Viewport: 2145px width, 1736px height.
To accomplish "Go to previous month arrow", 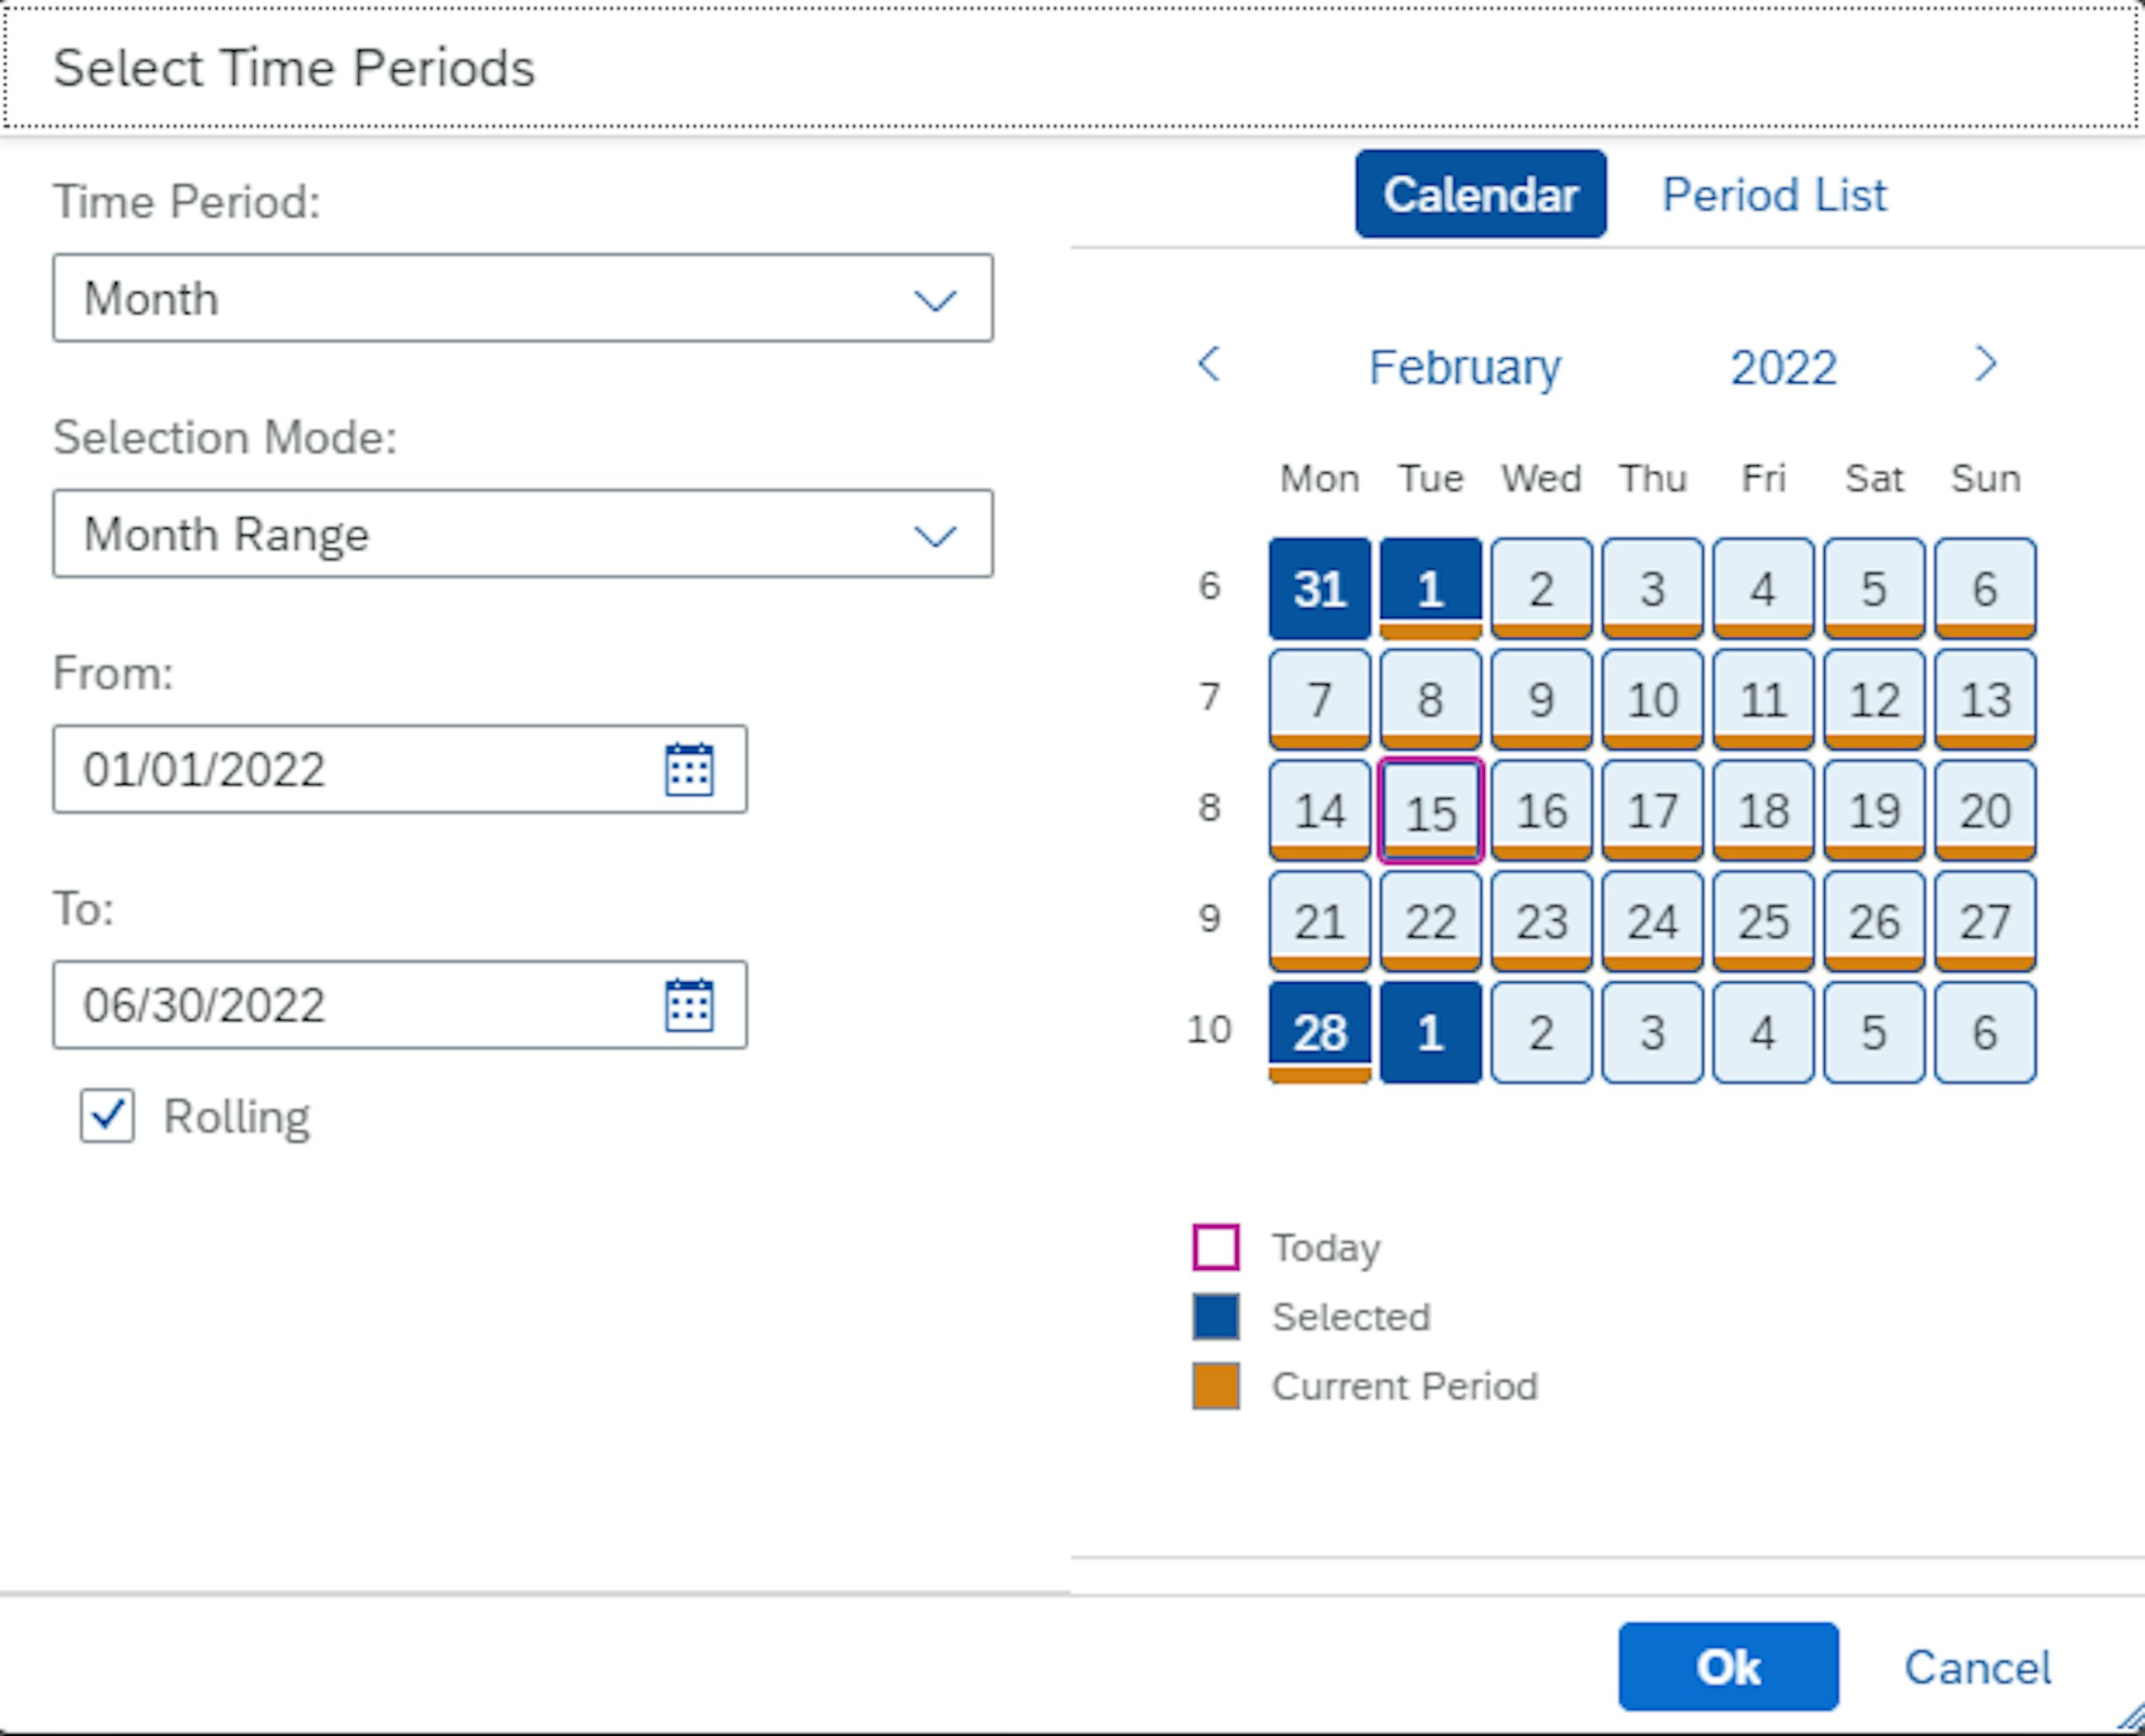I will (x=1209, y=364).
